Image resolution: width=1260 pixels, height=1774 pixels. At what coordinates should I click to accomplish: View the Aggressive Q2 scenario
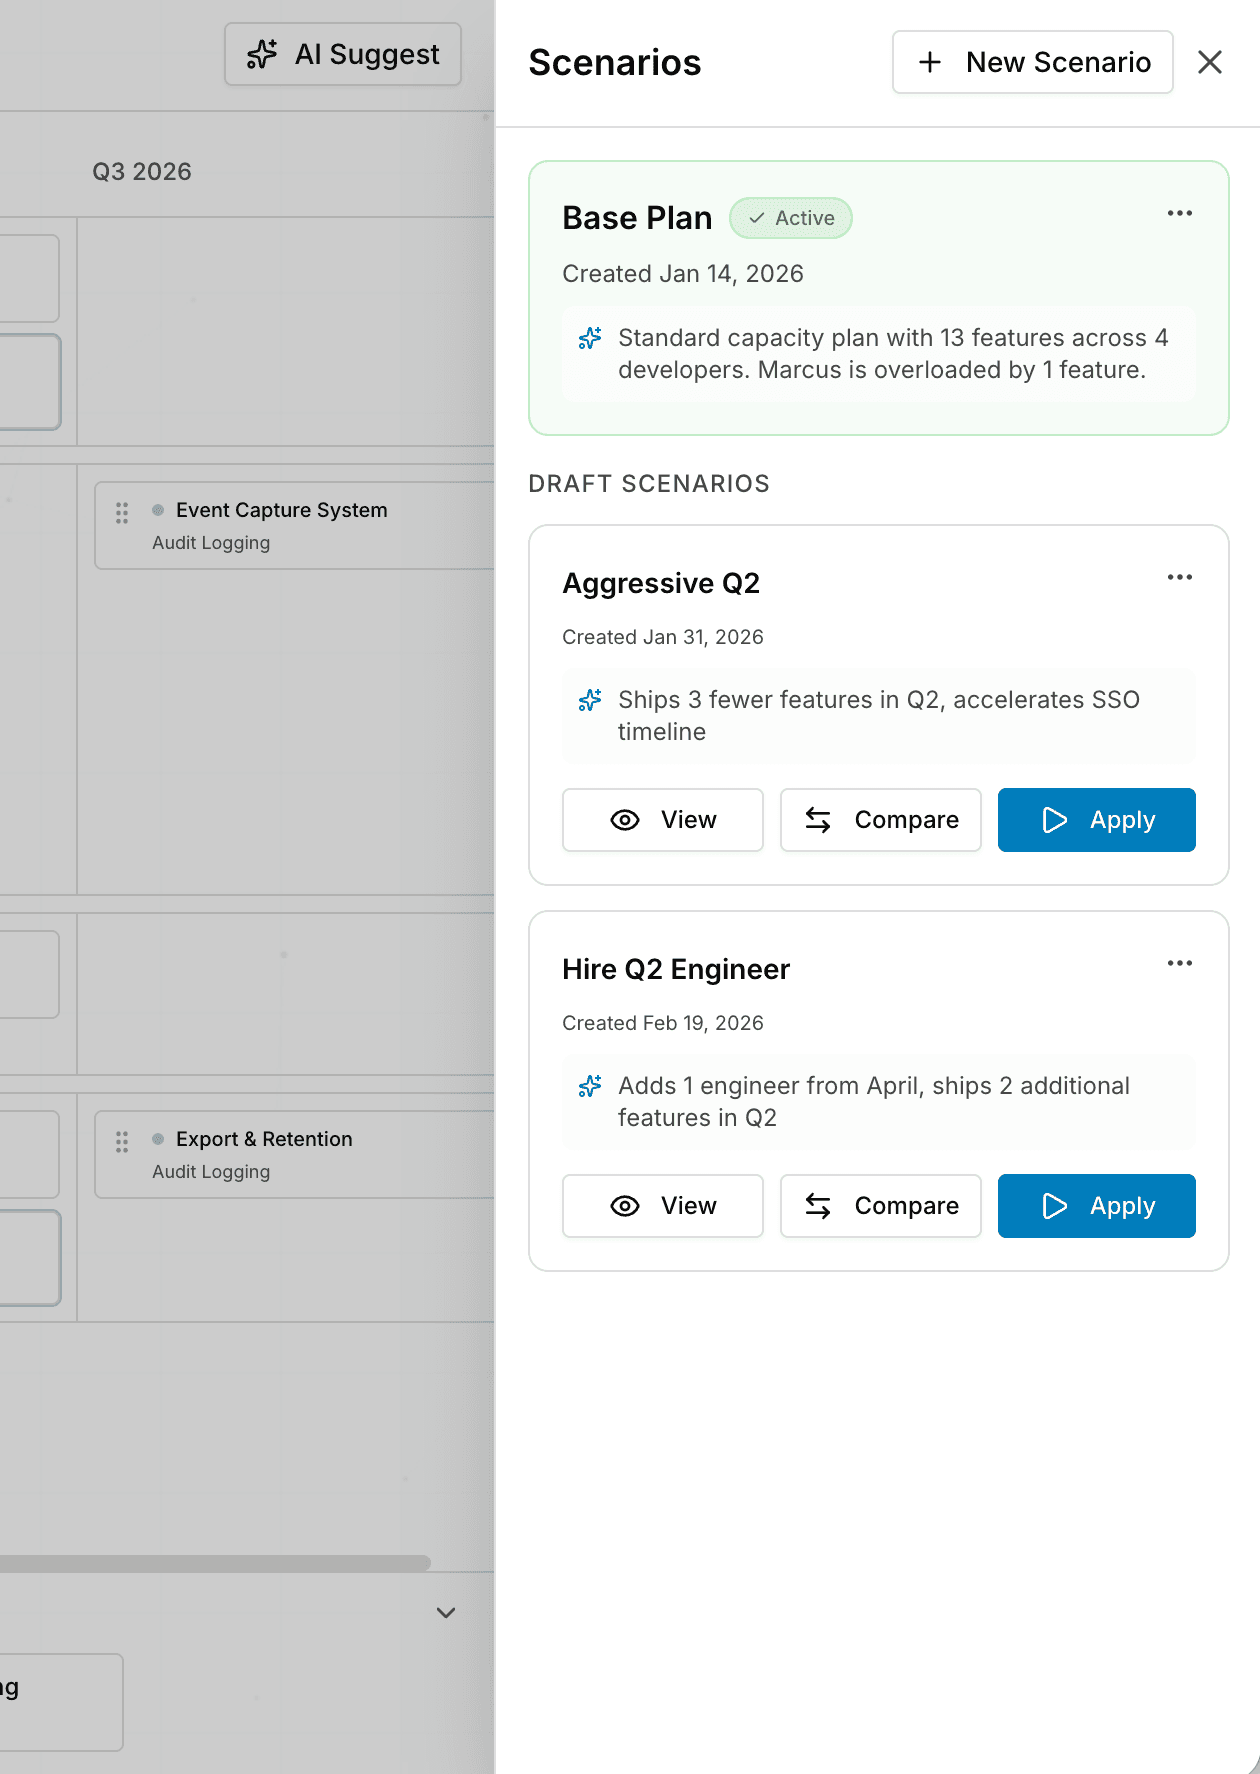(662, 820)
